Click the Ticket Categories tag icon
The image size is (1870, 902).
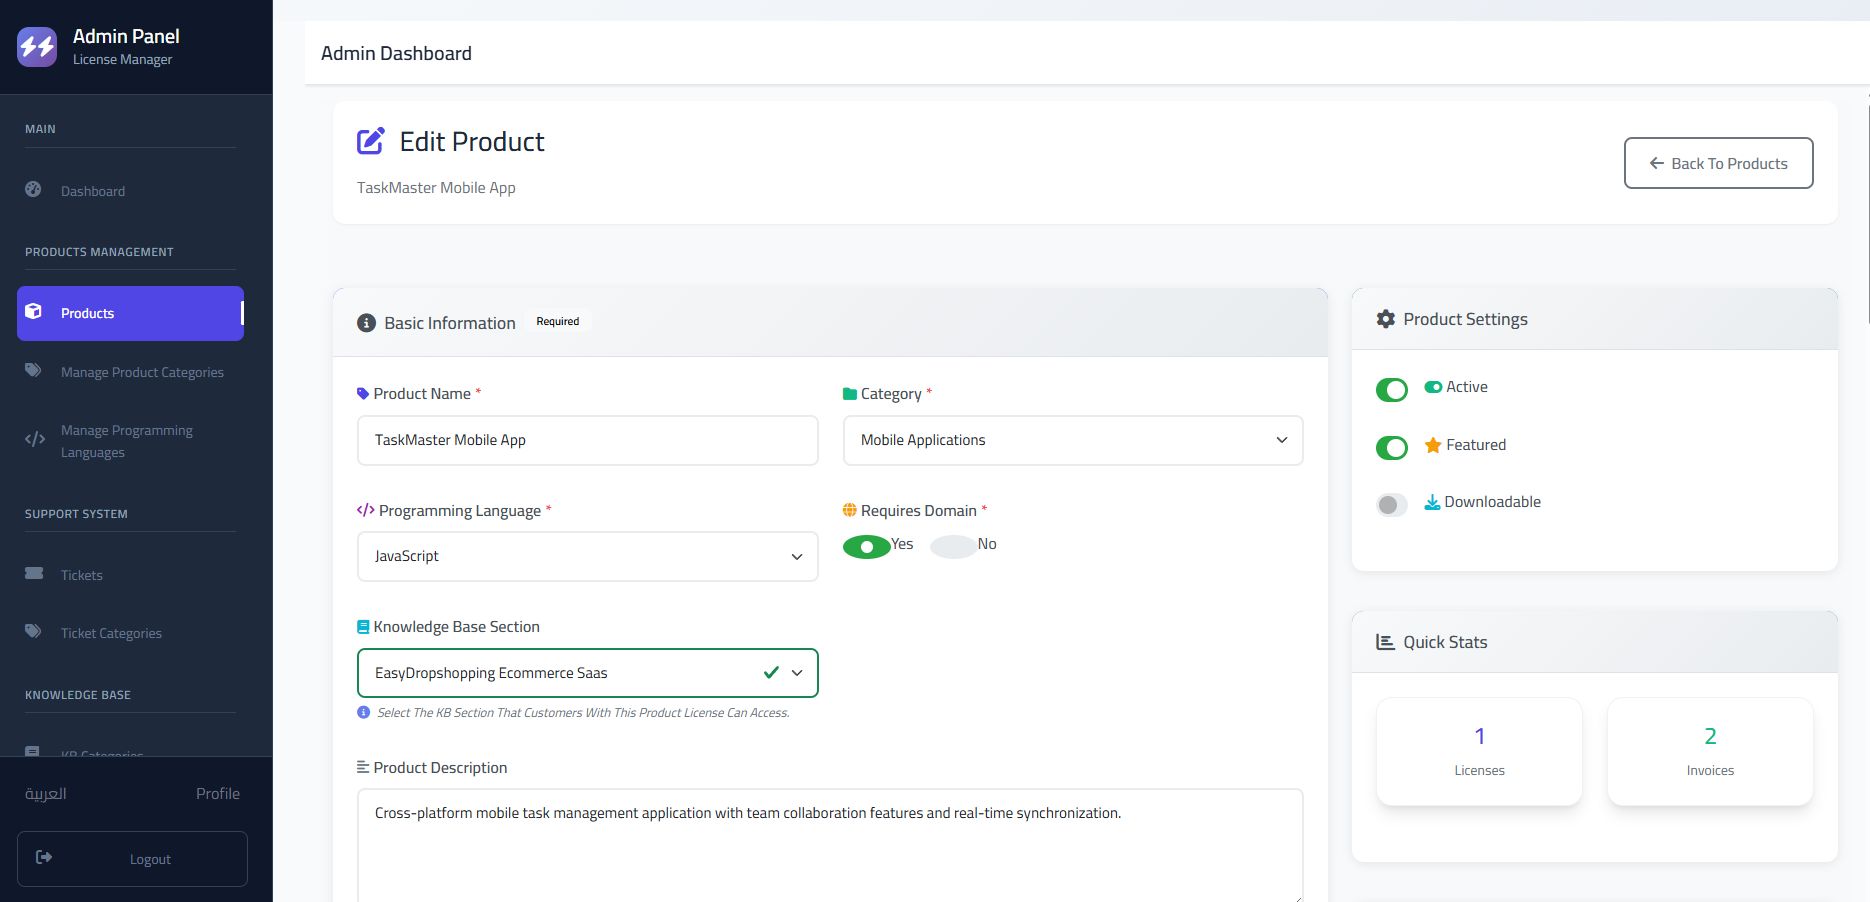tap(34, 632)
